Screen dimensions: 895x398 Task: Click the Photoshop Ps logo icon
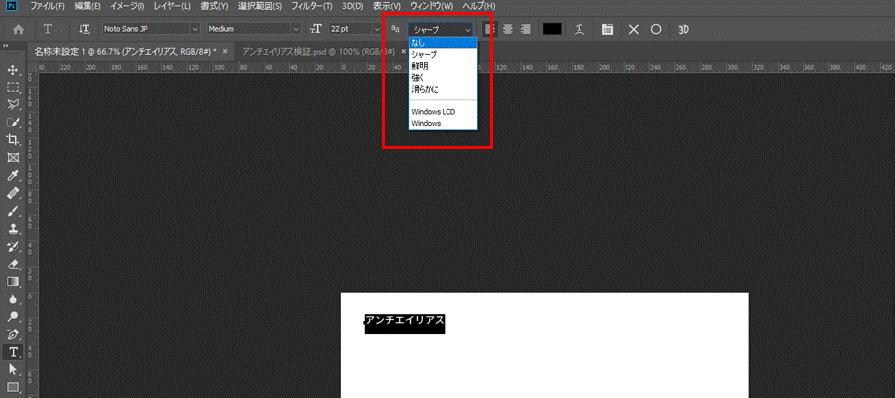[x=12, y=7]
